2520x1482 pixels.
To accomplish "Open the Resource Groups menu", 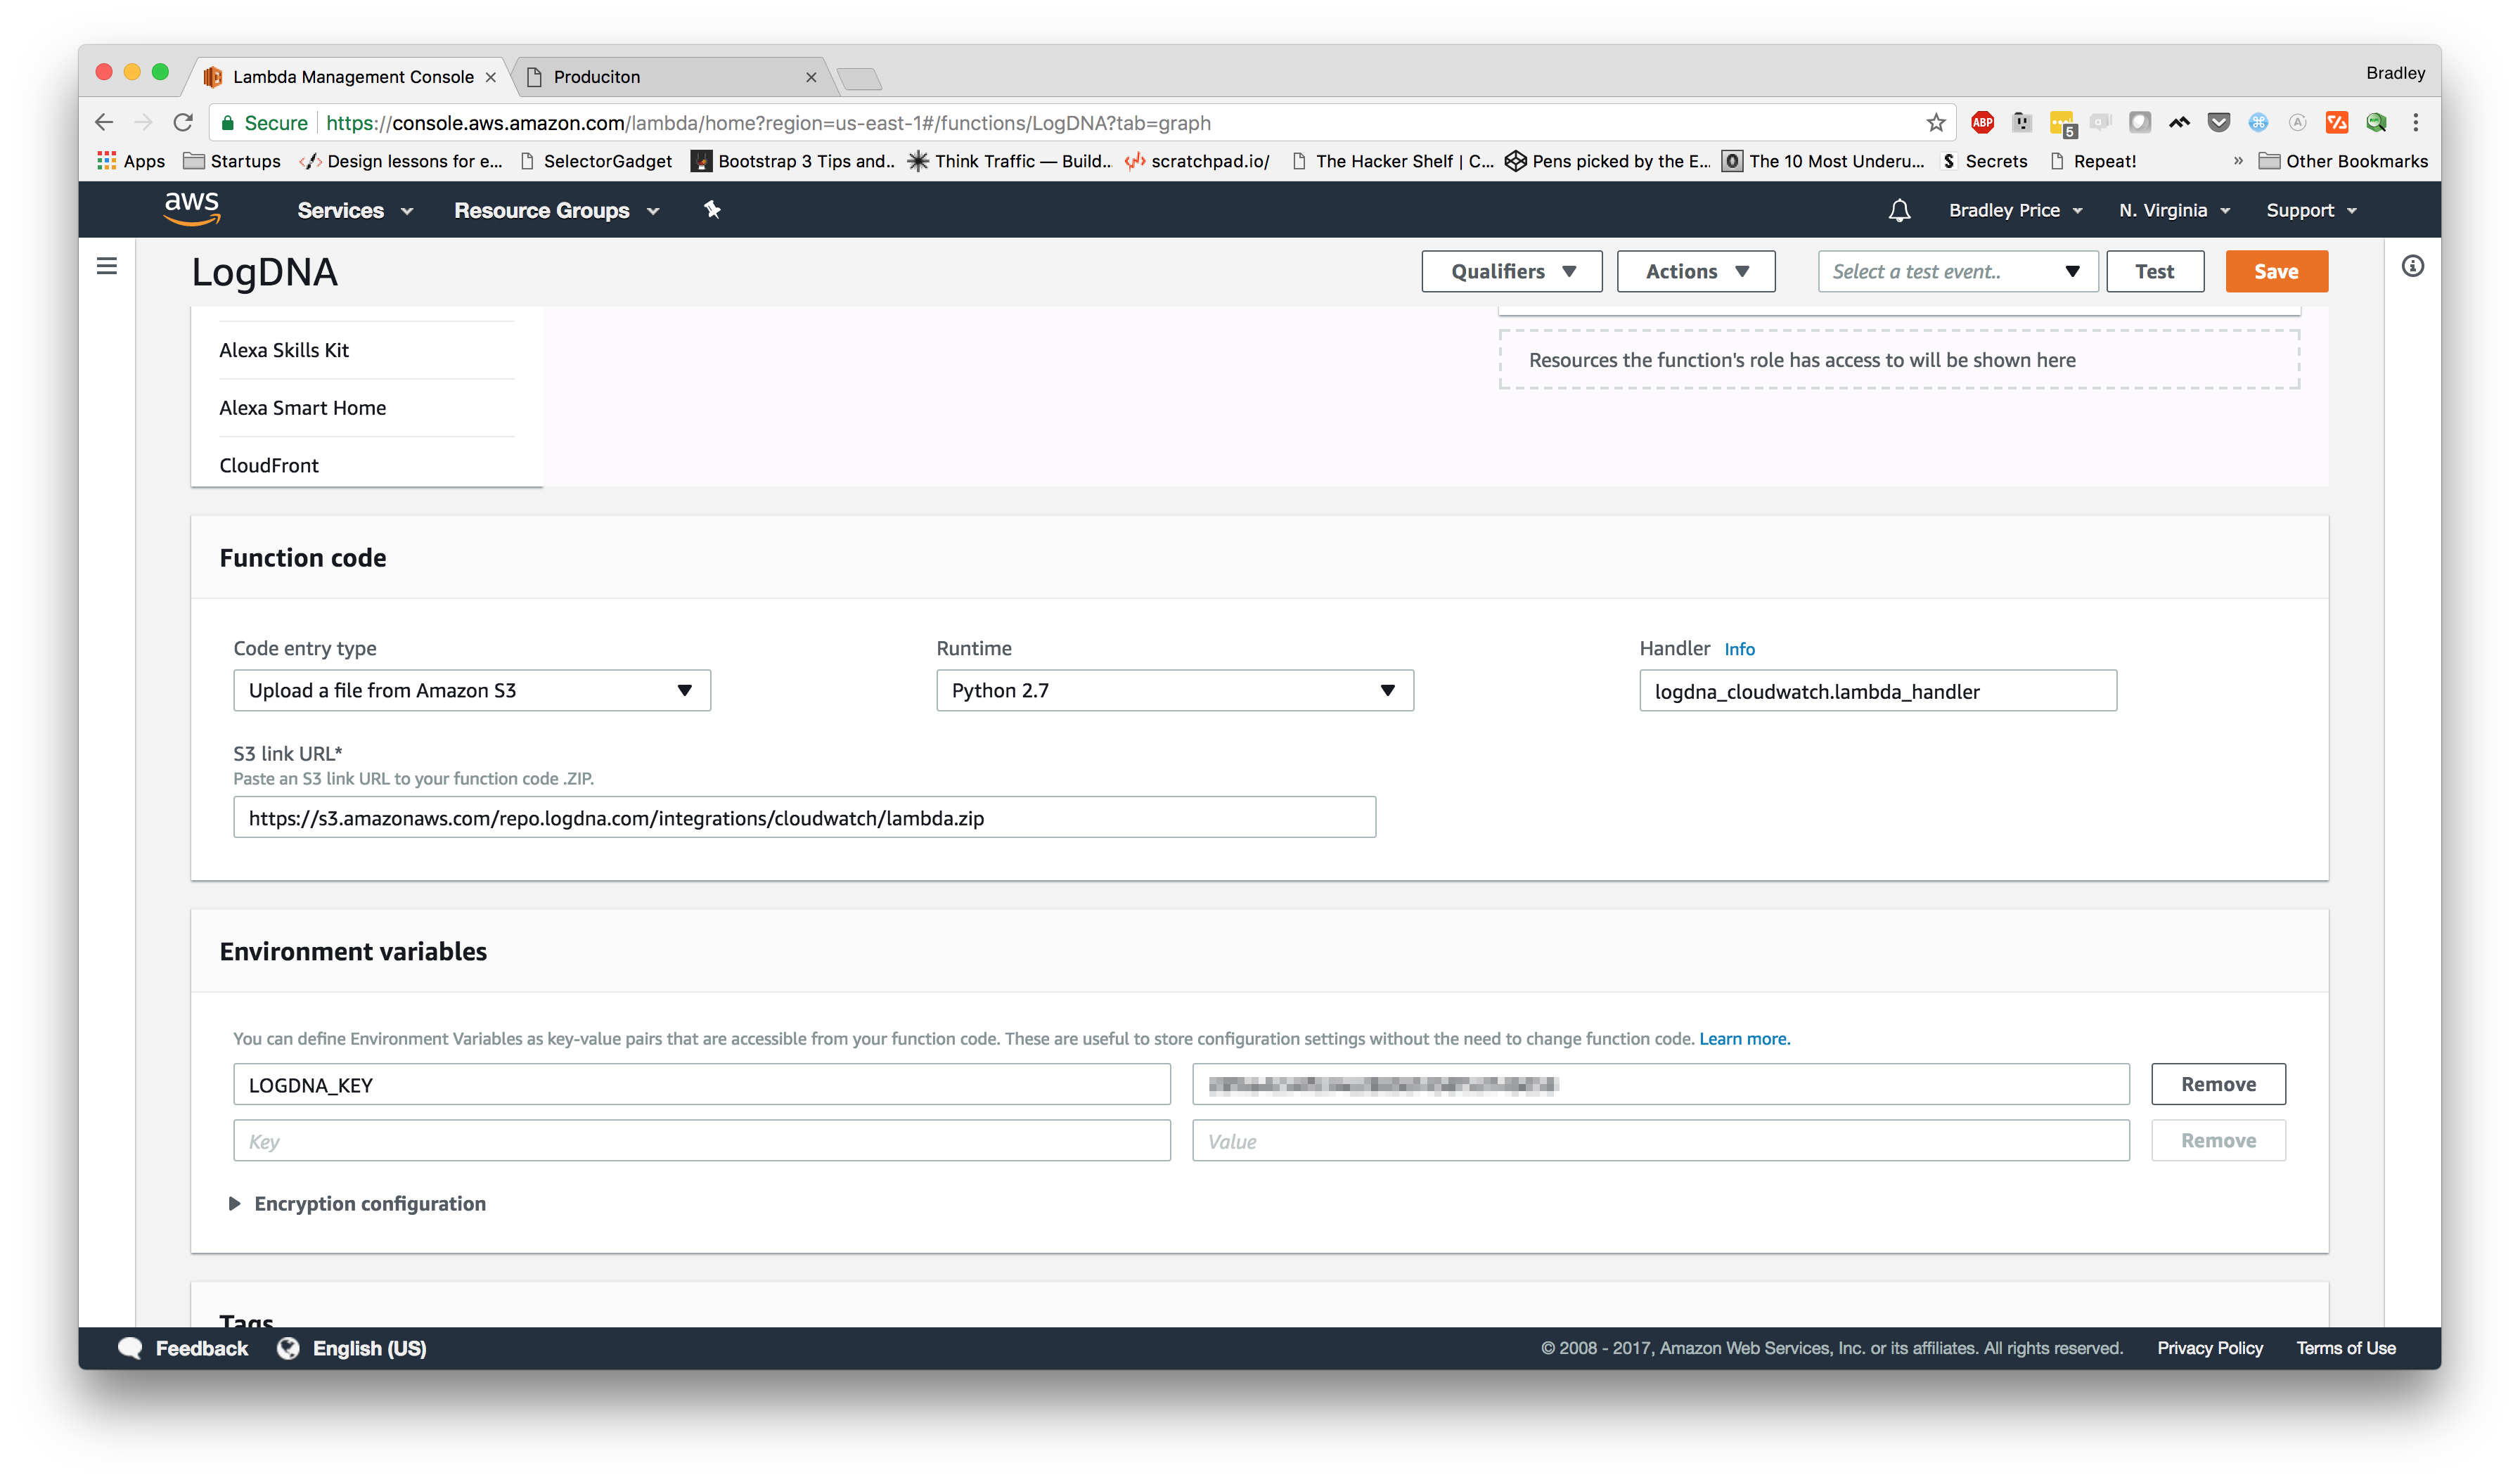I will [x=557, y=210].
